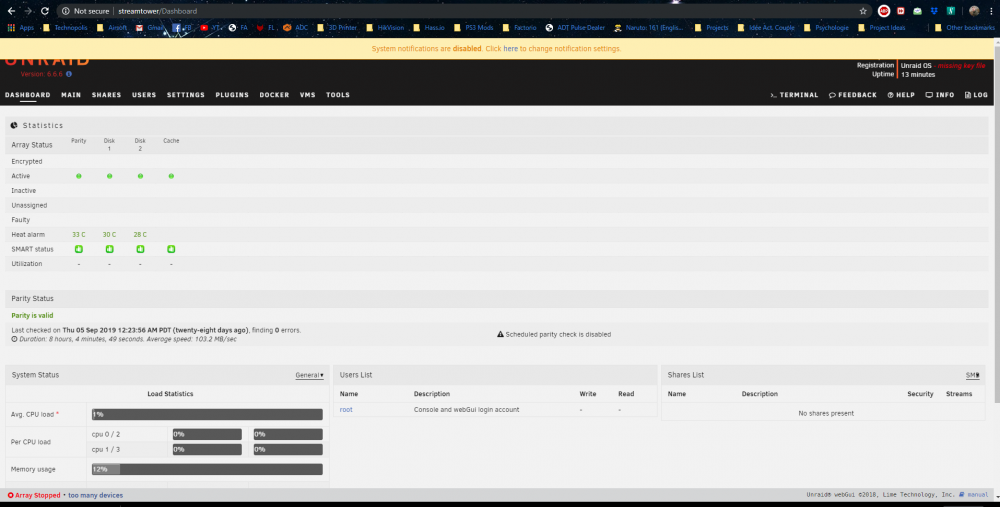1000x507 pixels.
Task: Click the Disk 1 SMART status thumbs-up icon
Action: point(110,249)
